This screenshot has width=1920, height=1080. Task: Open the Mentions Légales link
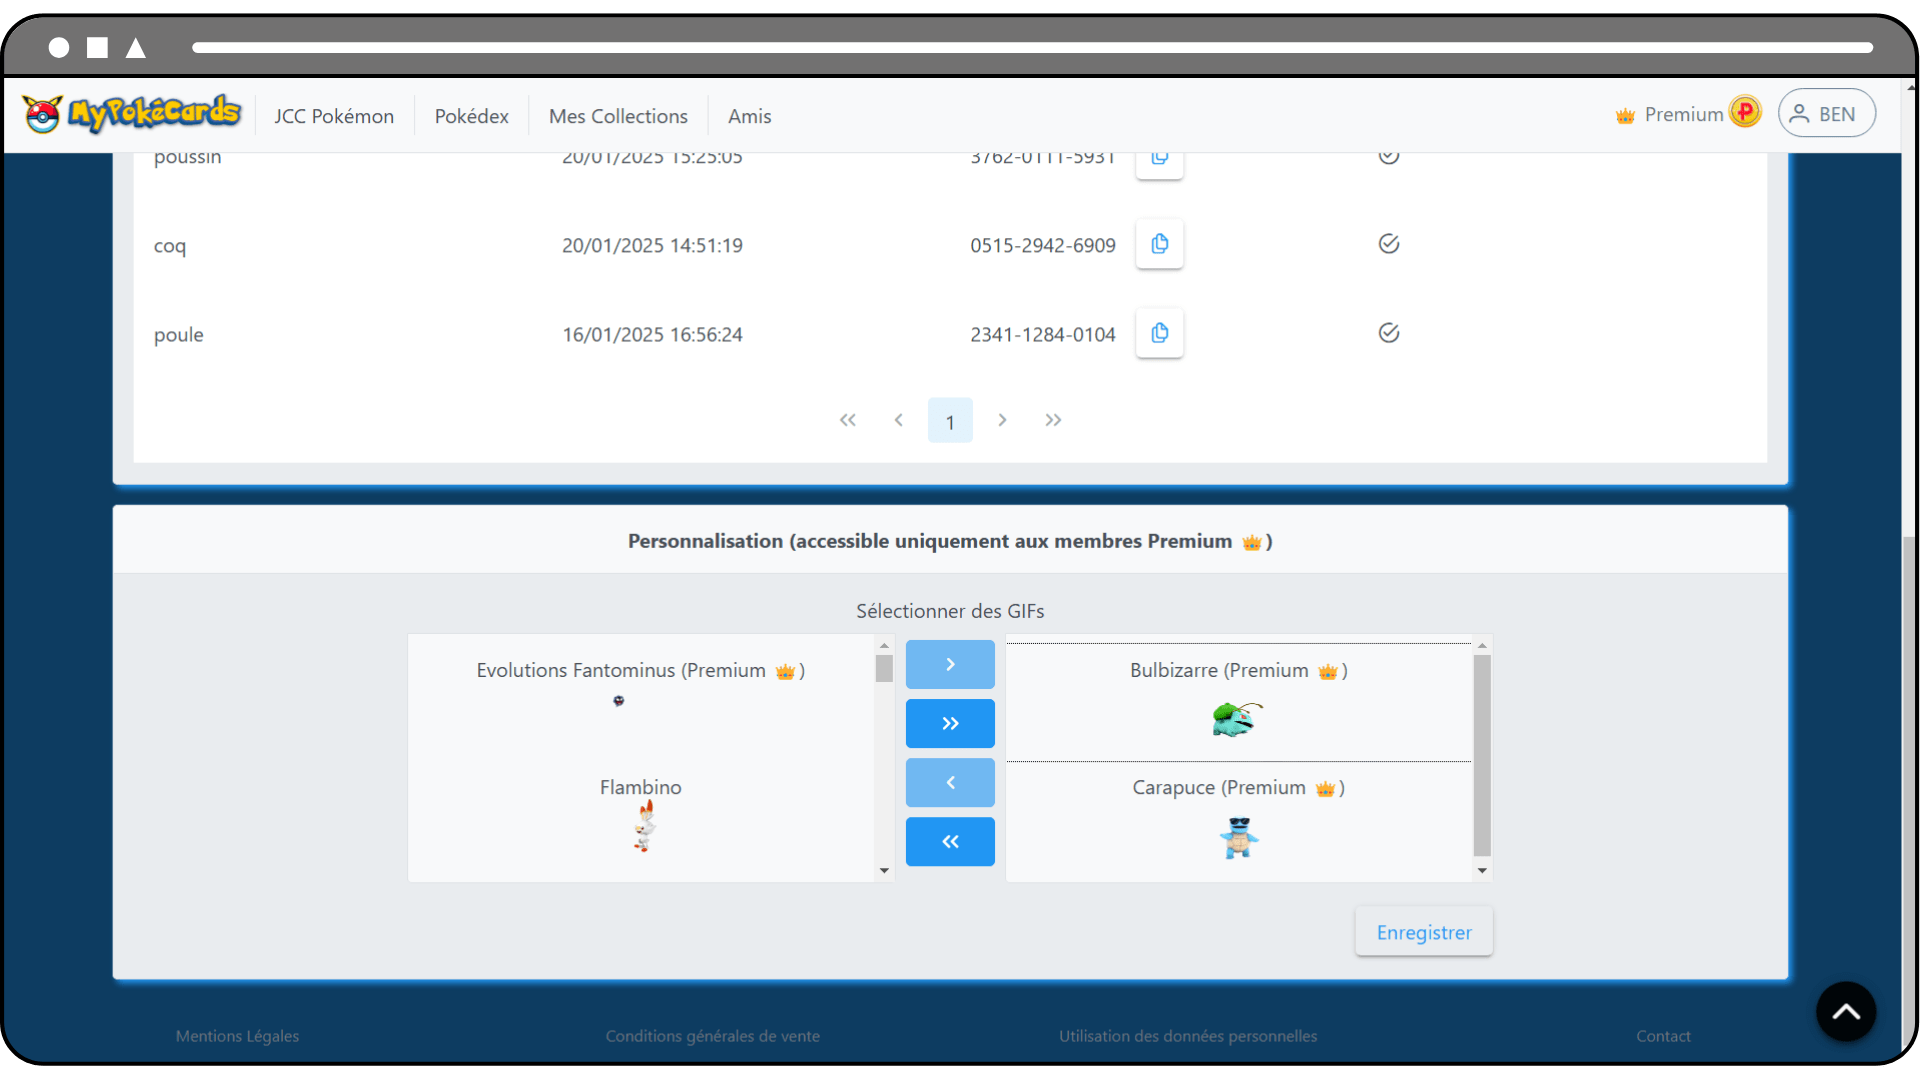(x=237, y=1036)
